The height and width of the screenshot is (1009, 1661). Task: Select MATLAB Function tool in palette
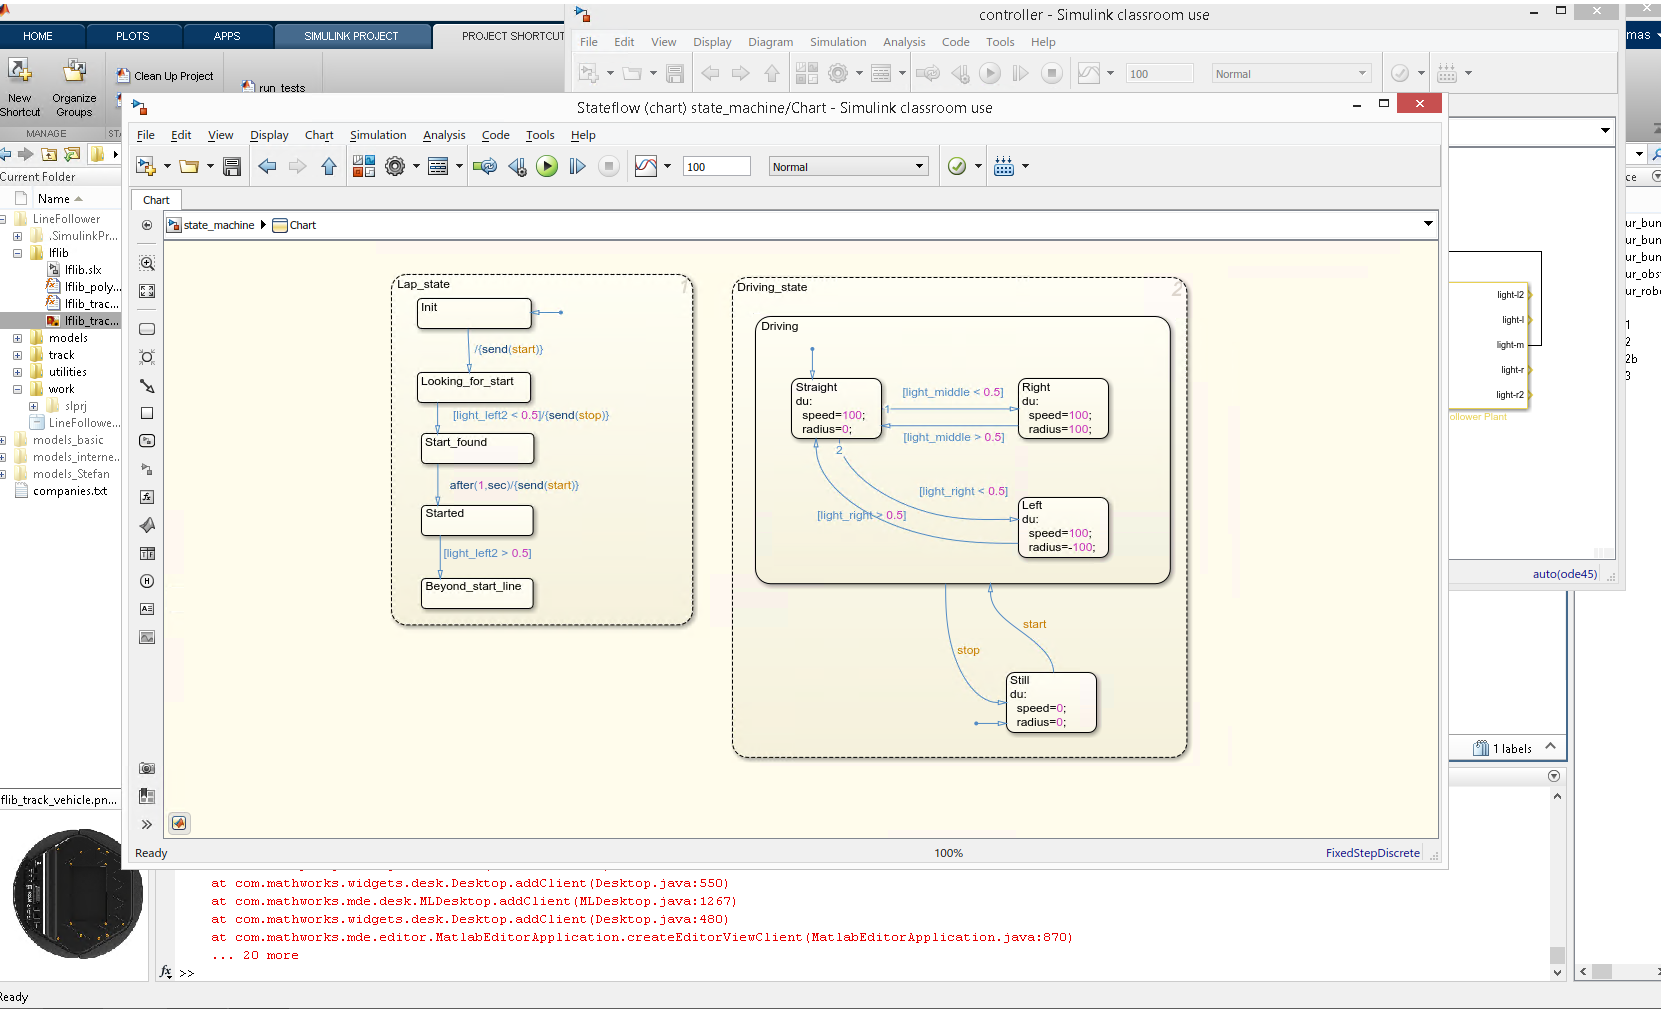147,525
